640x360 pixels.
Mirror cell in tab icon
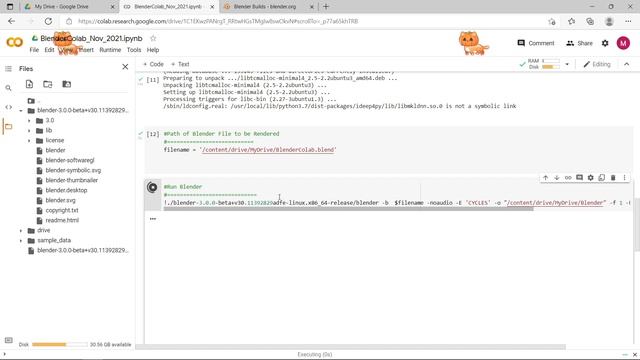point(602,178)
